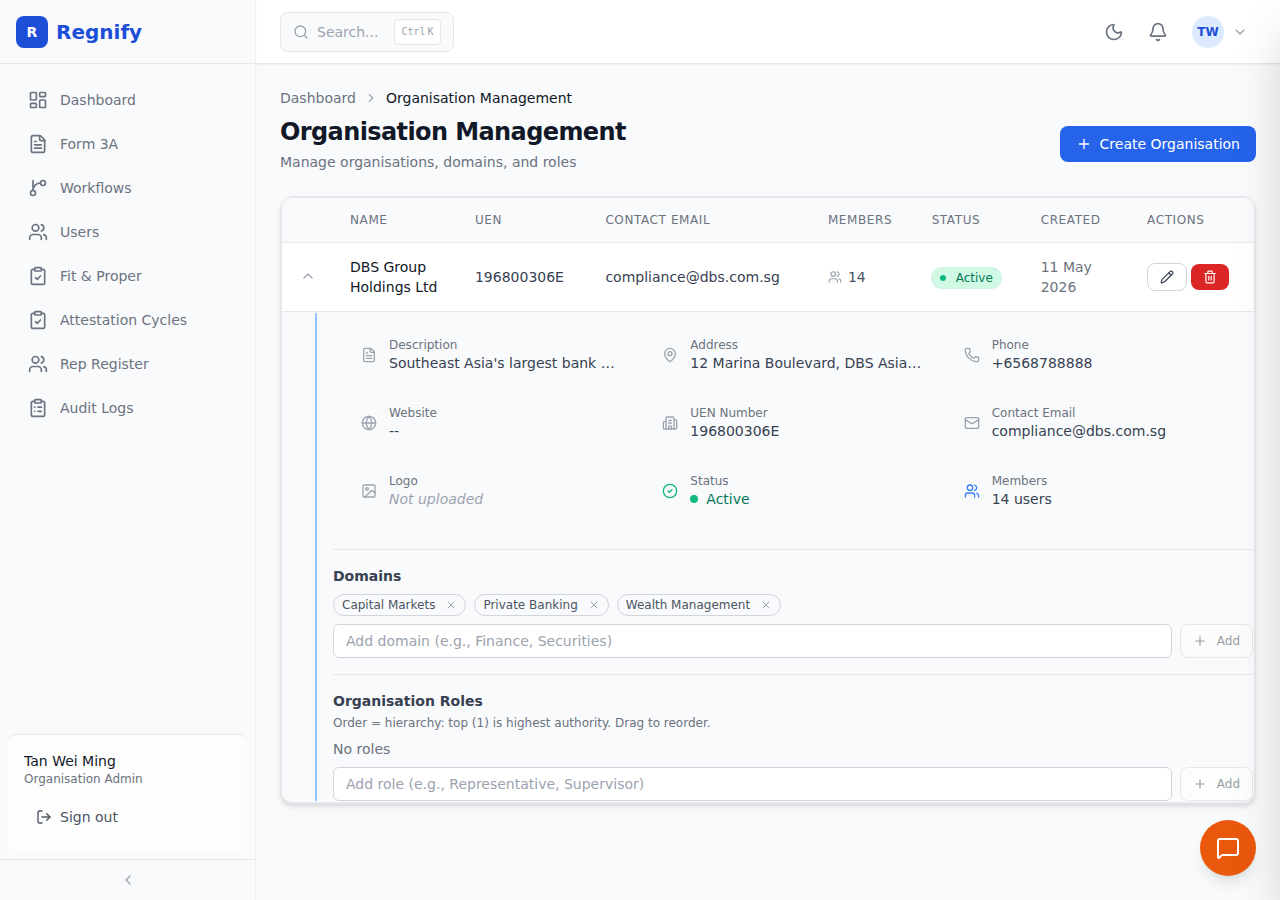Open Rep Register page
Viewport: 1280px width, 900px height.
click(128, 364)
